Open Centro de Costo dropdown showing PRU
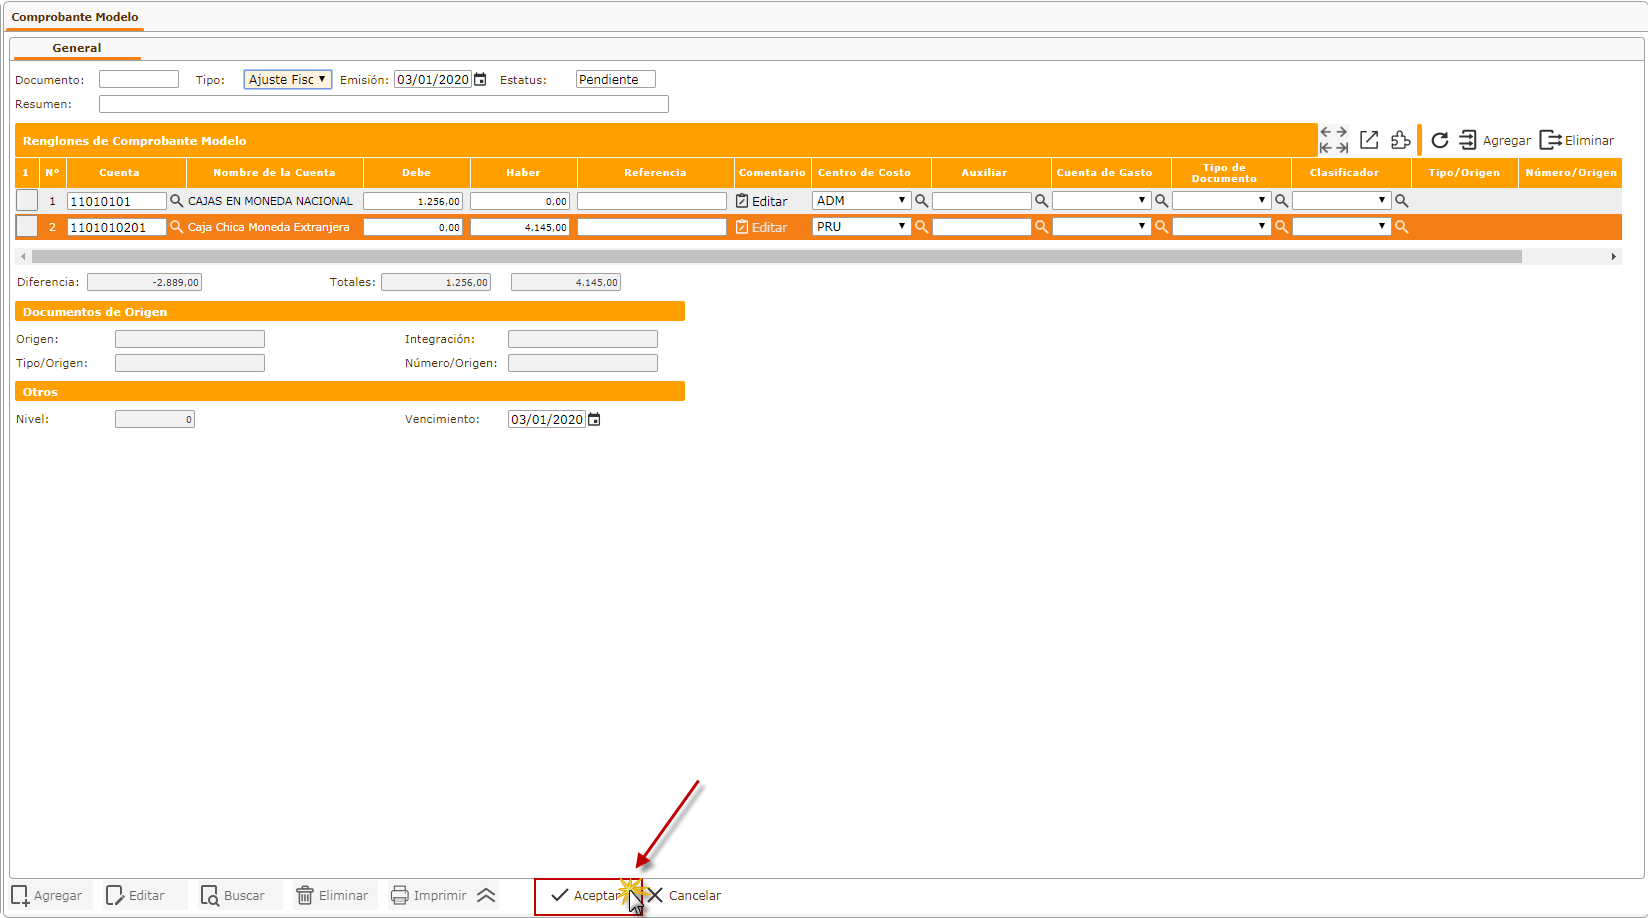The width and height of the screenshot is (1648, 918). [x=861, y=227]
